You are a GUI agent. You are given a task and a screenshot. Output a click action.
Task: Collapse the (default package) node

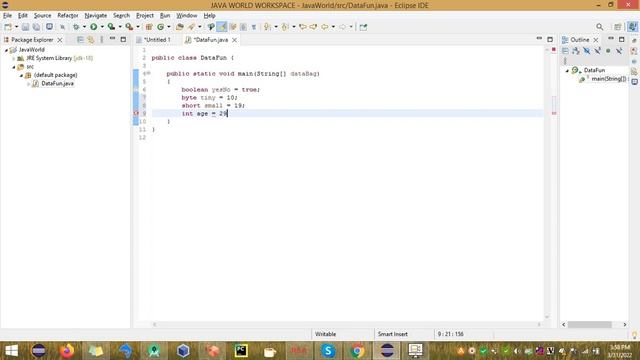21,76
